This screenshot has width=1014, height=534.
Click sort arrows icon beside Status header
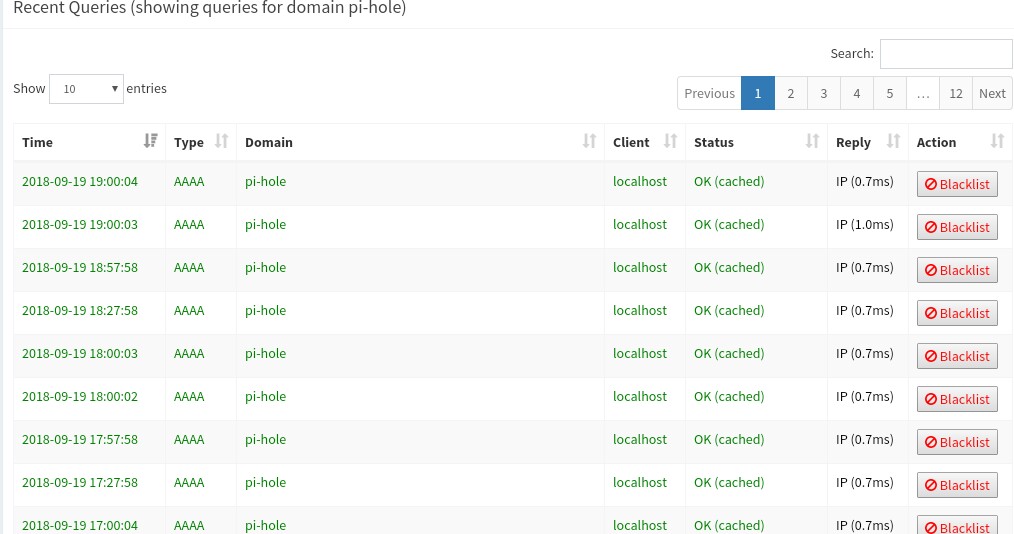[813, 142]
